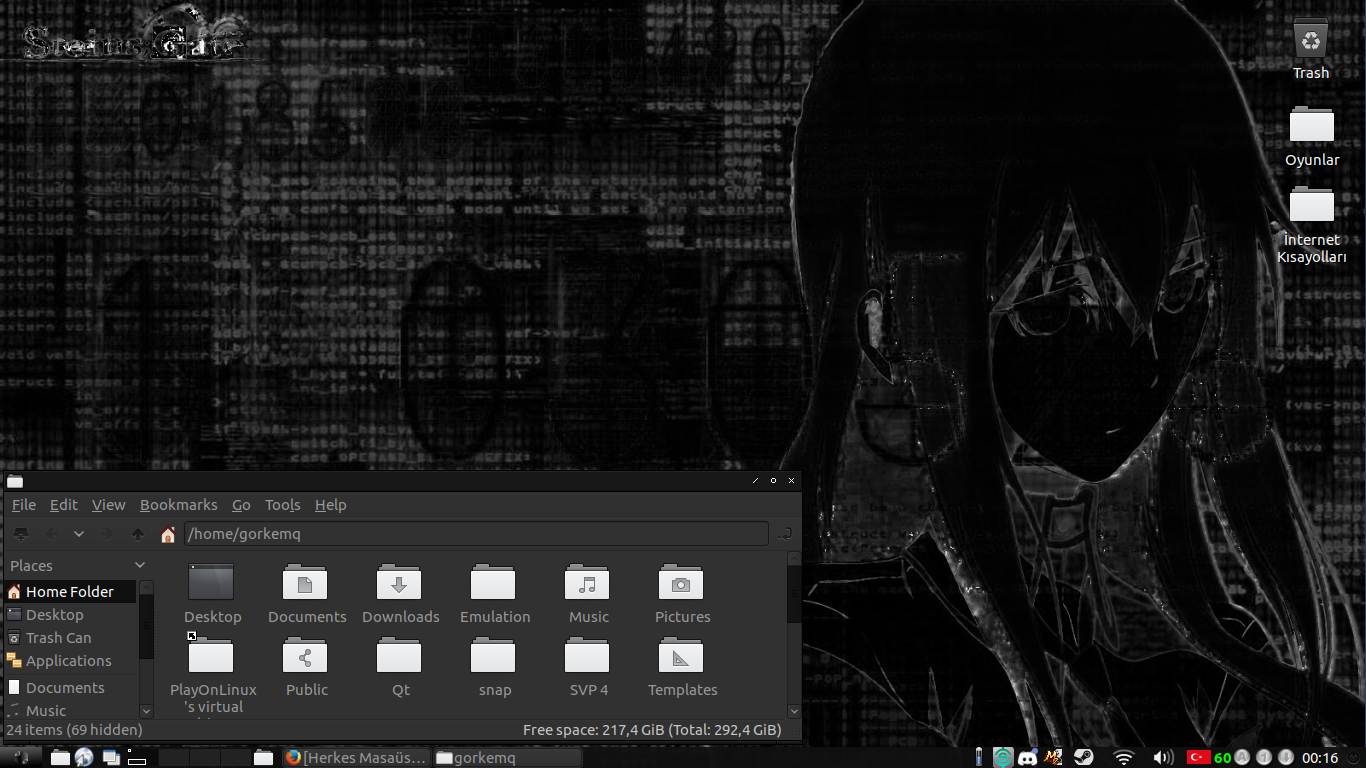Viewport: 1366px width, 768px height.
Task: Open Steam from the system tray
Action: tap(1083, 758)
